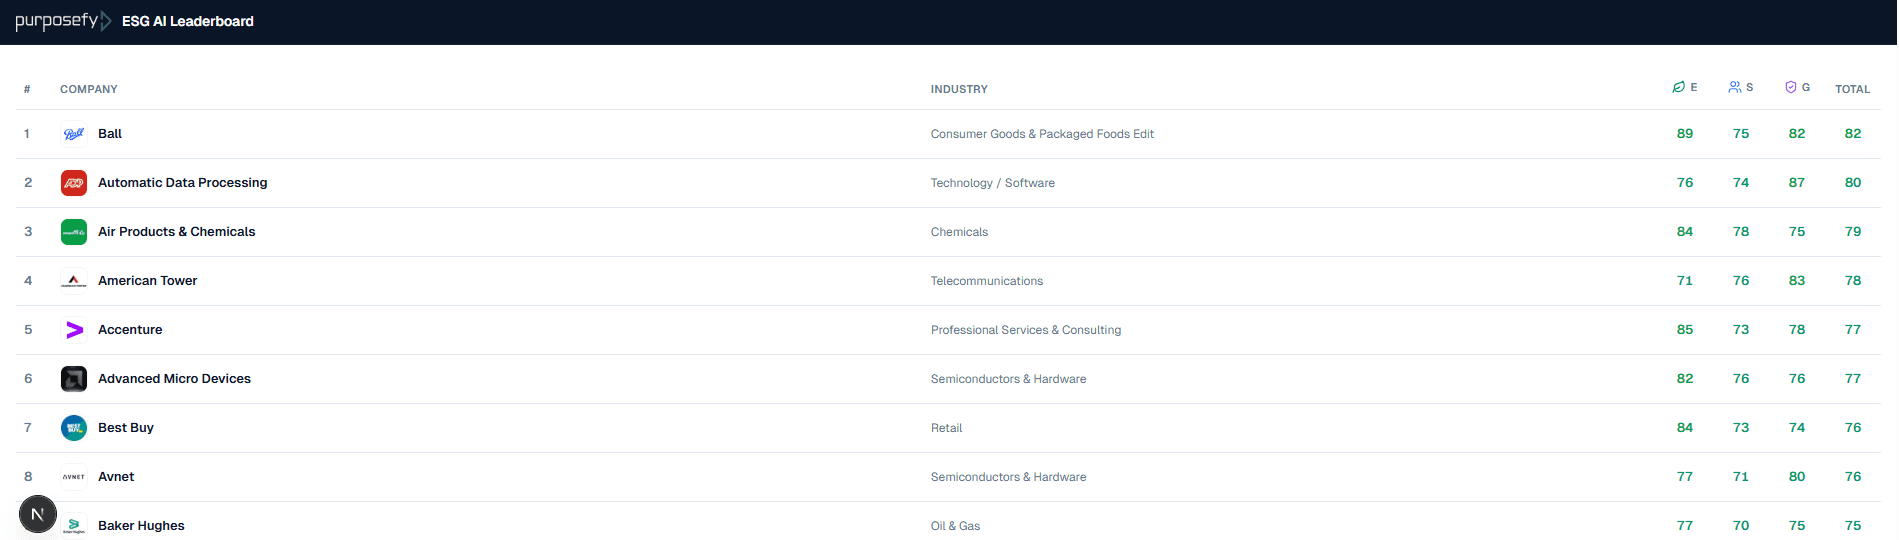The height and width of the screenshot is (540, 1899).
Task: Click rank number 1 in the Ball row
Action: pyautogui.click(x=27, y=134)
